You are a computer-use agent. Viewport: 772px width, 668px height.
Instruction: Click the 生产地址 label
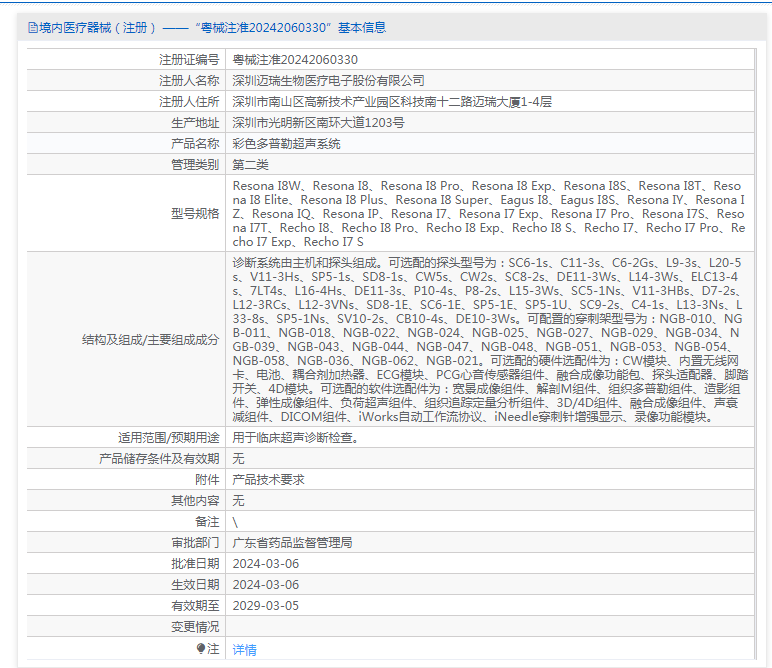point(195,123)
